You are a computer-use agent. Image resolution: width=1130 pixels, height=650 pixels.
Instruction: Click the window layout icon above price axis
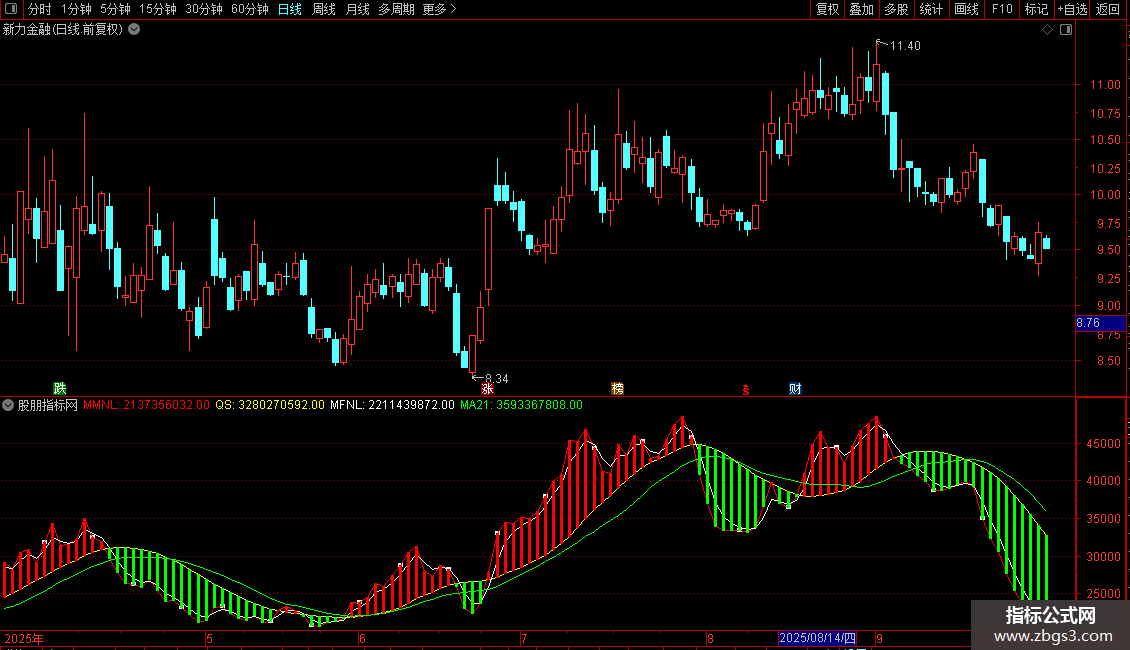[1066, 30]
